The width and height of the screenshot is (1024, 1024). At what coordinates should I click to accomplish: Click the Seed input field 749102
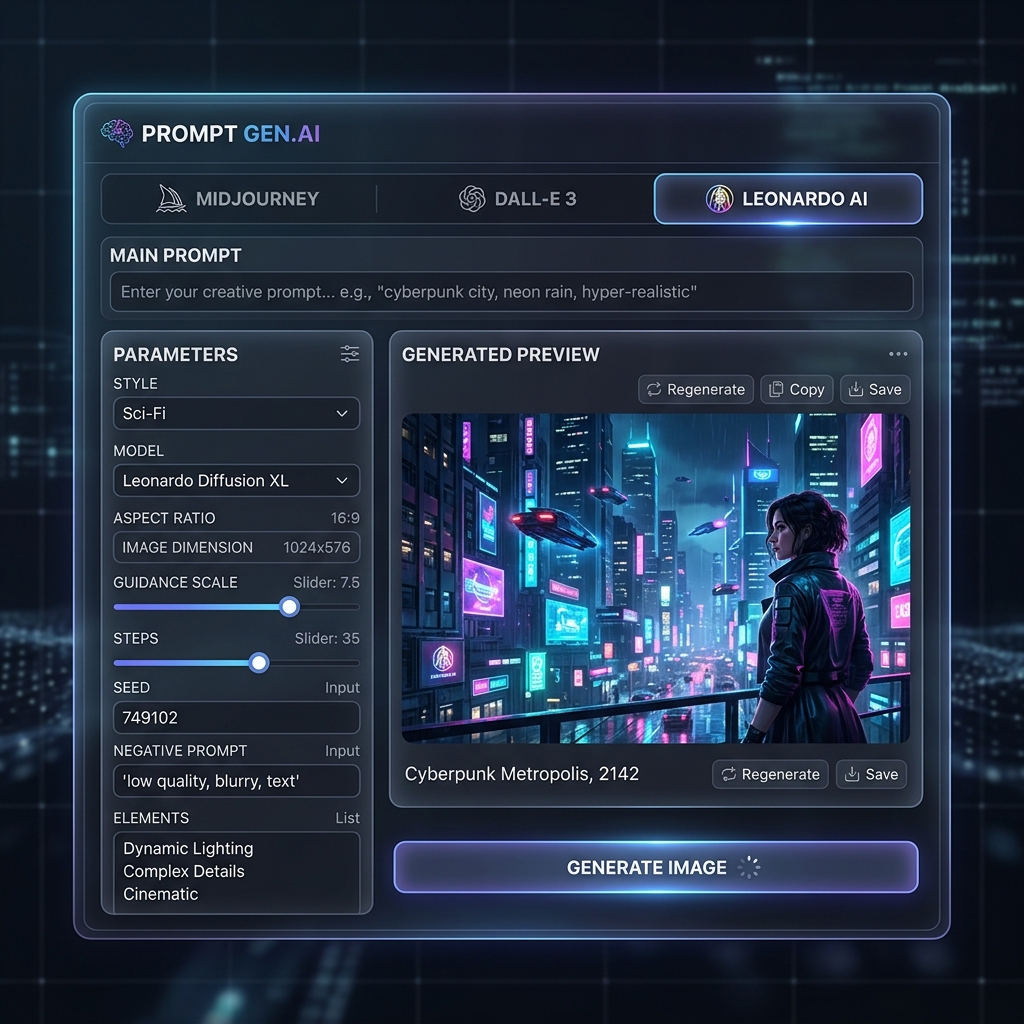pyautogui.click(x=236, y=718)
